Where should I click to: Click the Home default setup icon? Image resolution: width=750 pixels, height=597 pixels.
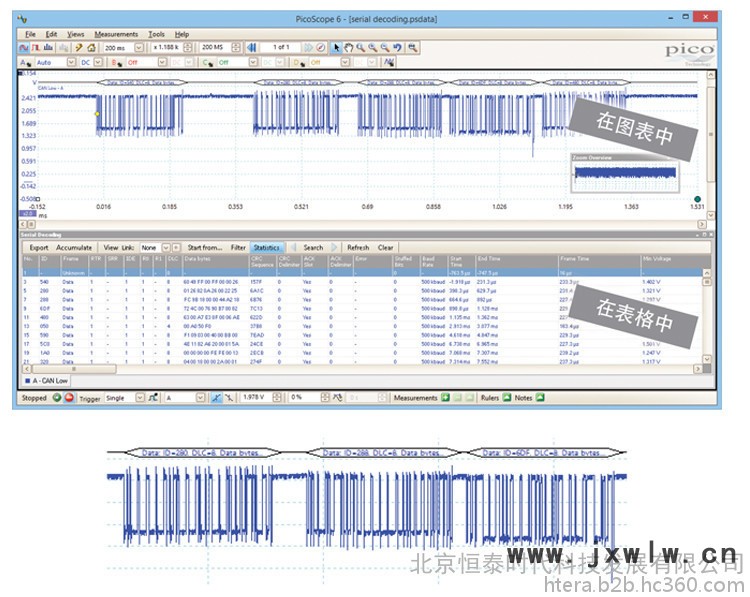click(91, 47)
